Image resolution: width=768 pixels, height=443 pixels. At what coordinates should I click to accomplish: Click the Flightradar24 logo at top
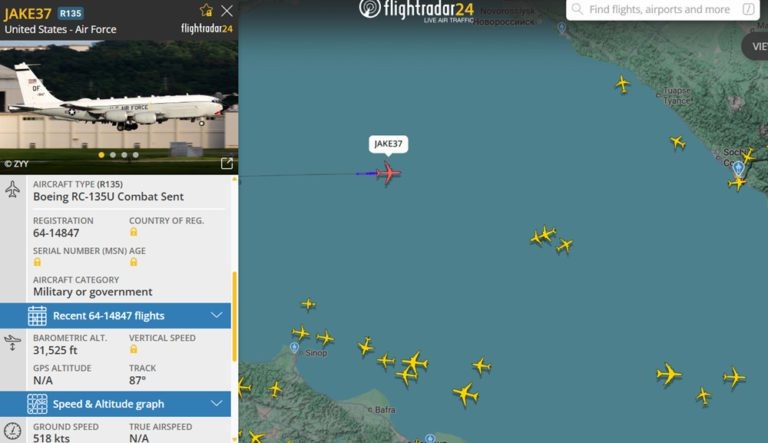coord(417,11)
